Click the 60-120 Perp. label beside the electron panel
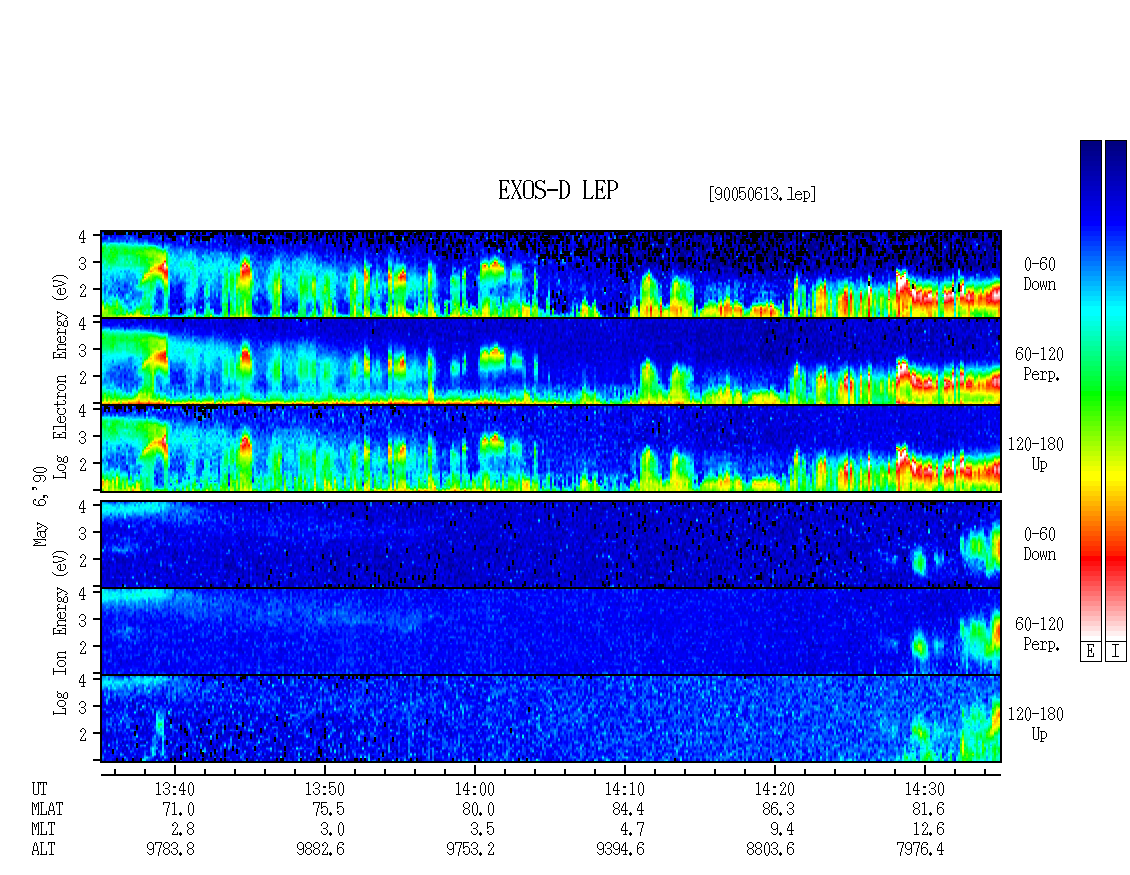1130x875 pixels. coord(1038,364)
